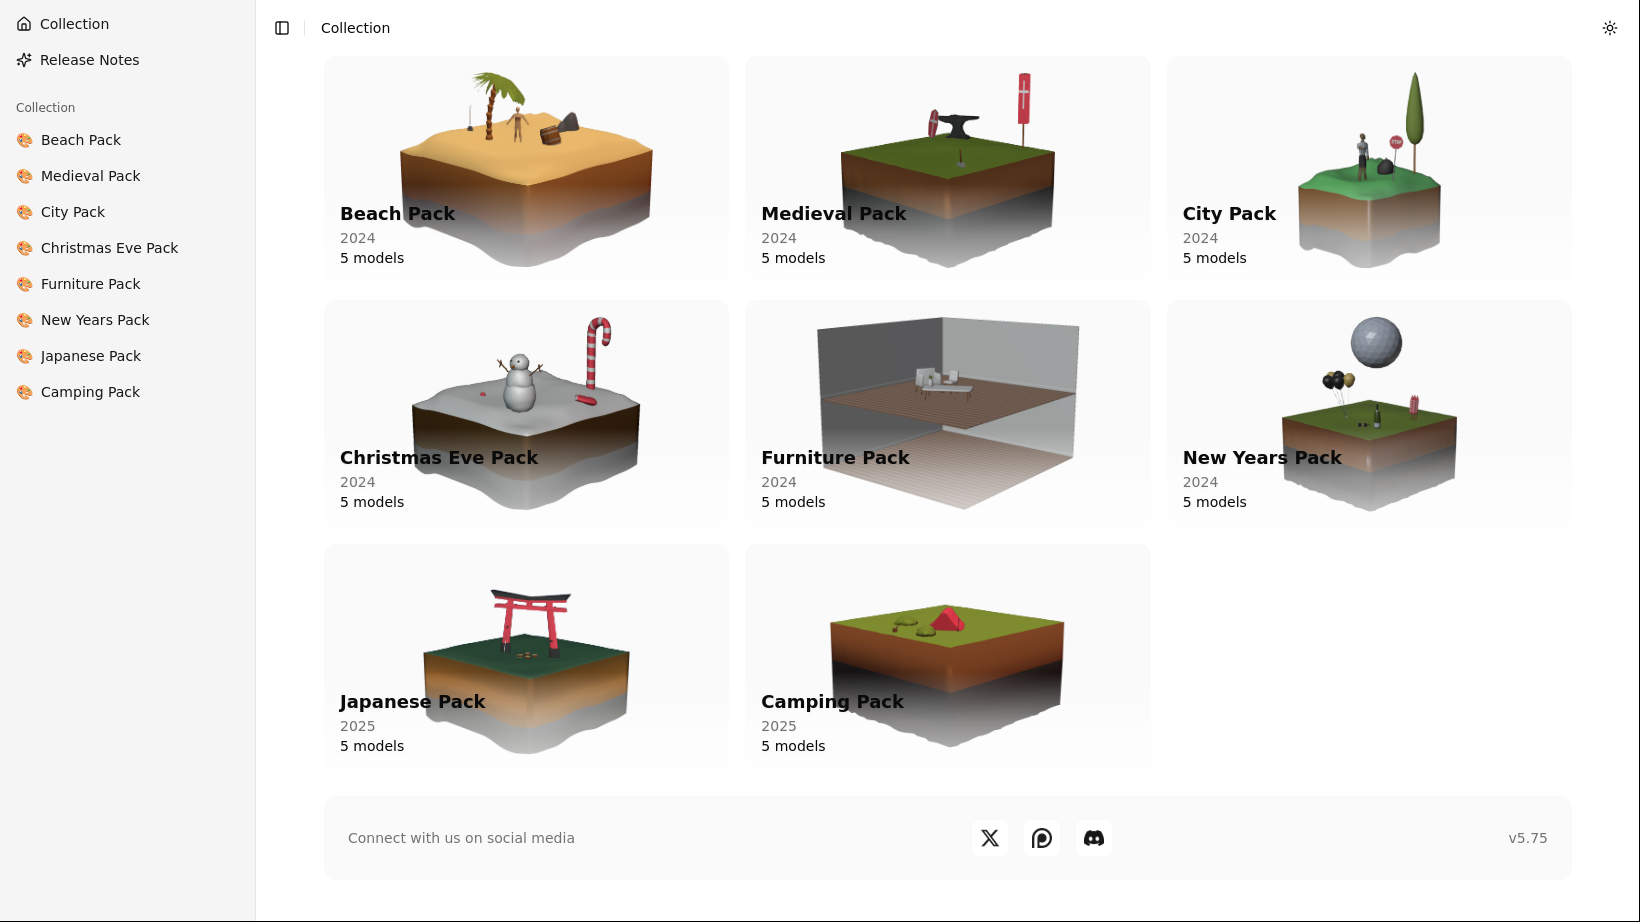The width and height of the screenshot is (1640, 922).
Task: Open the Camping Pack card
Action: [948, 656]
